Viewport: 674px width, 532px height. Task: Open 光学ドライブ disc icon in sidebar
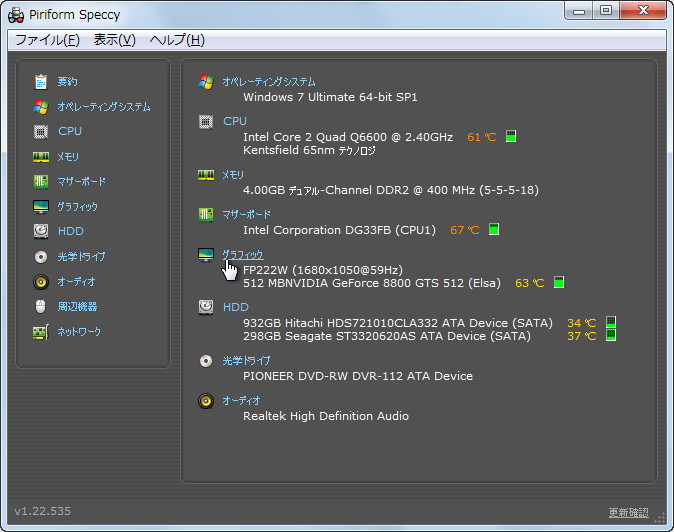pos(41,257)
